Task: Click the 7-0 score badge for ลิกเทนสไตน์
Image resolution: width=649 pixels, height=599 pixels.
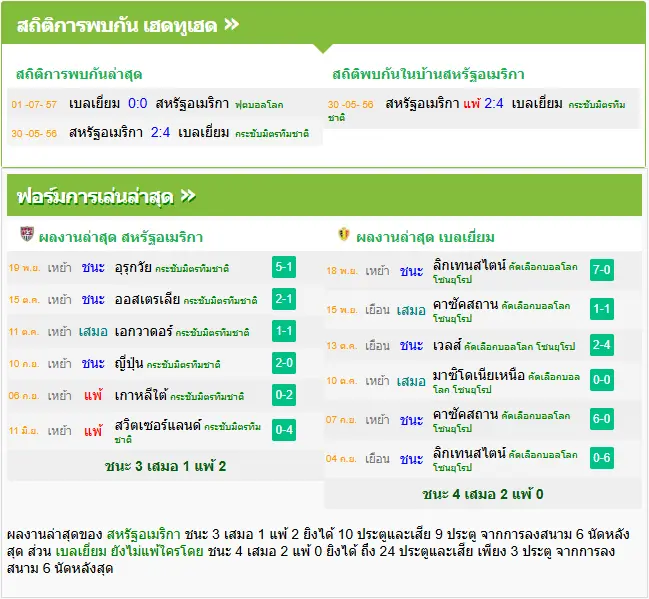Action: (602, 270)
